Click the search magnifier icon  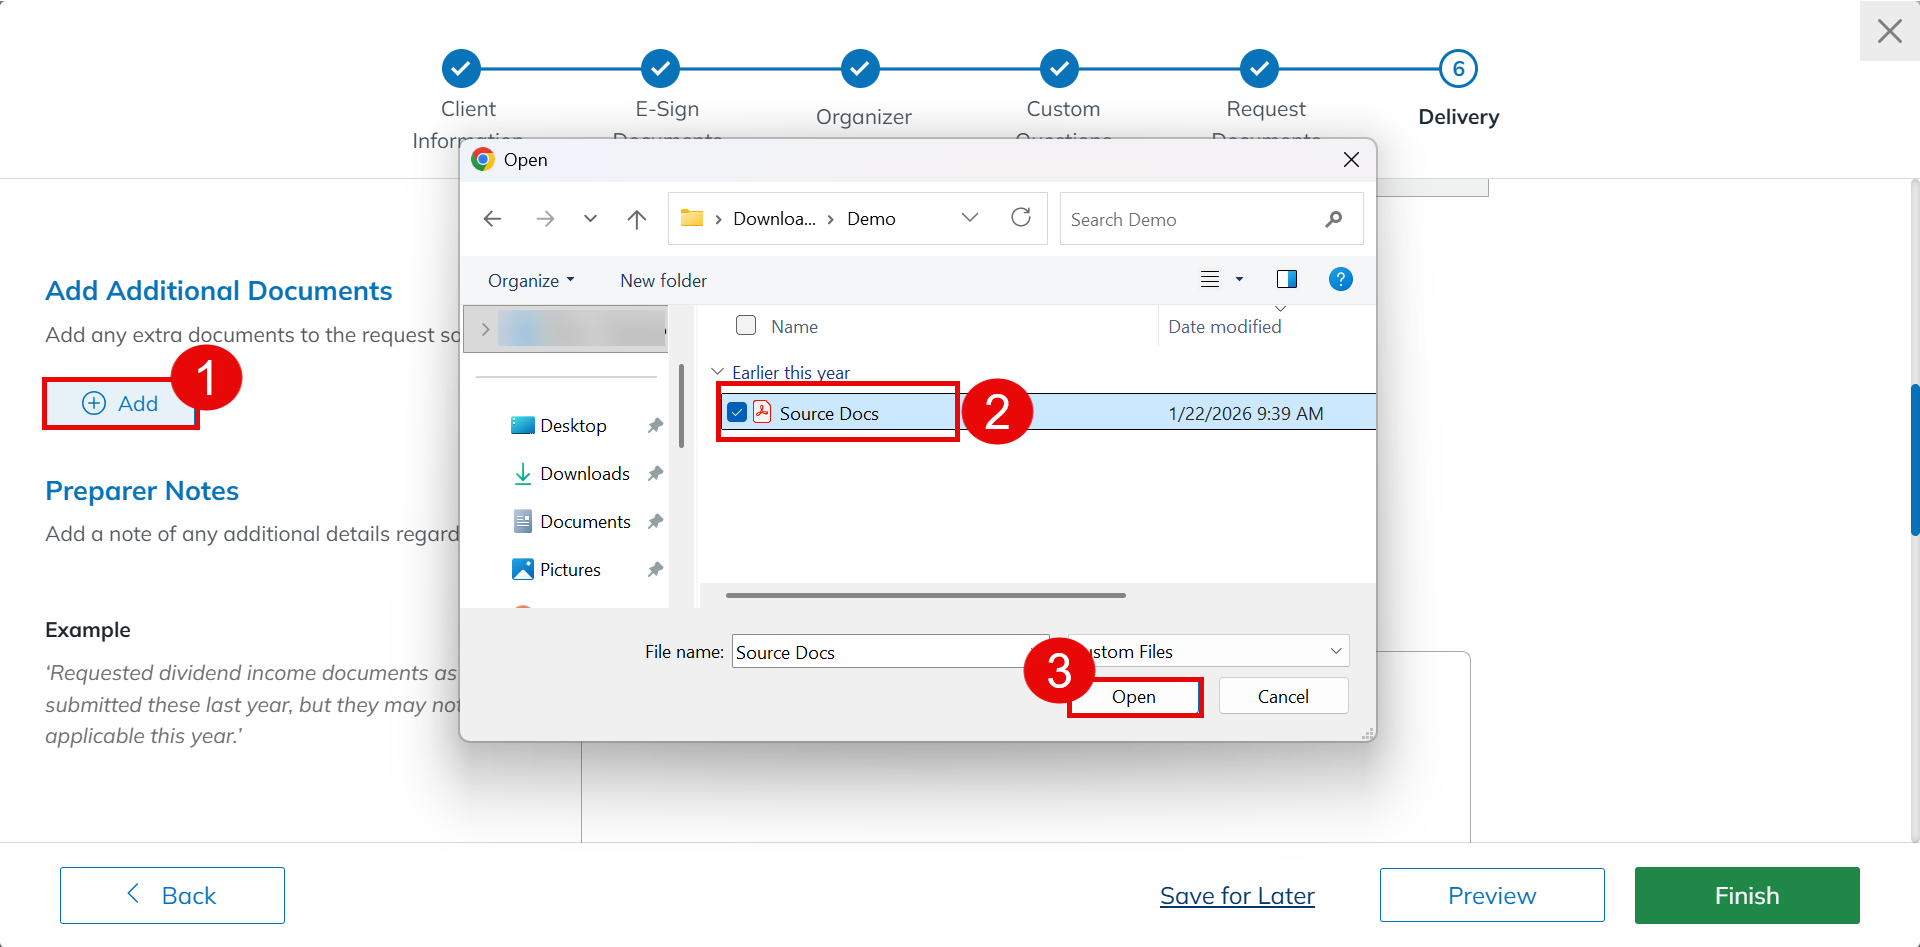(x=1333, y=219)
